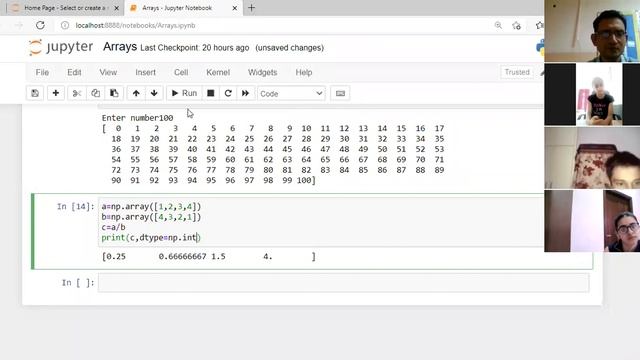Close the Home Page browser tab

[116, 8]
